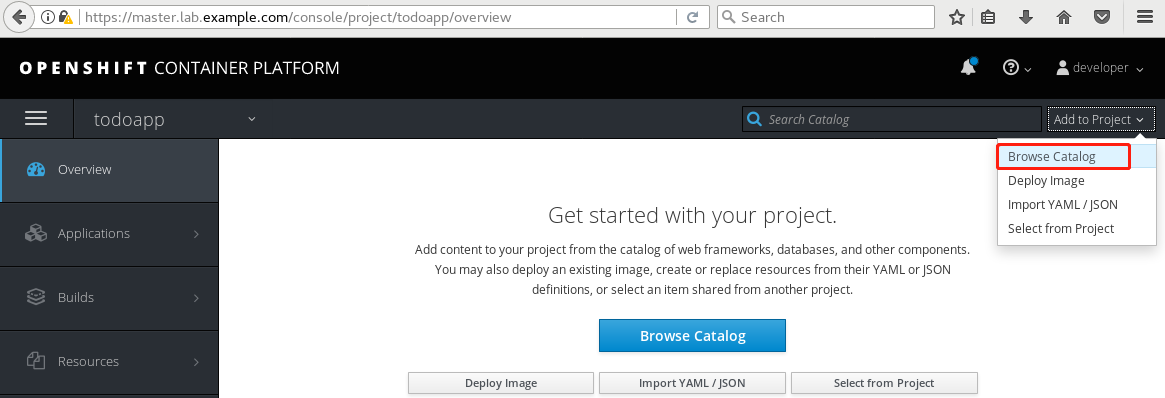Click the OpenShift Container Platform logo
1165x398 pixels.
tap(179, 68)
